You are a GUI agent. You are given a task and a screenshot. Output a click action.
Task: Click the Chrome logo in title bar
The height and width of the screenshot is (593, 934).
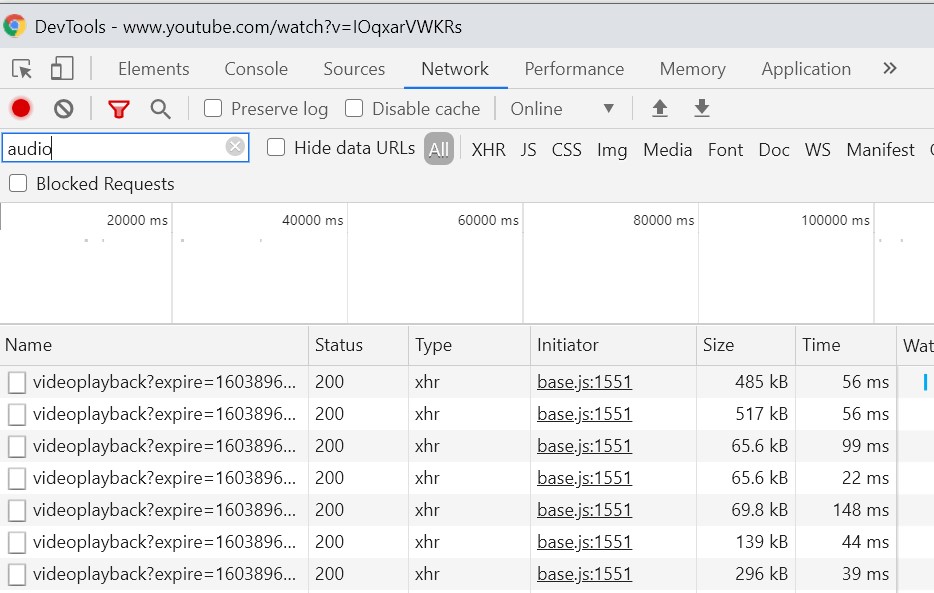[14, 26]
